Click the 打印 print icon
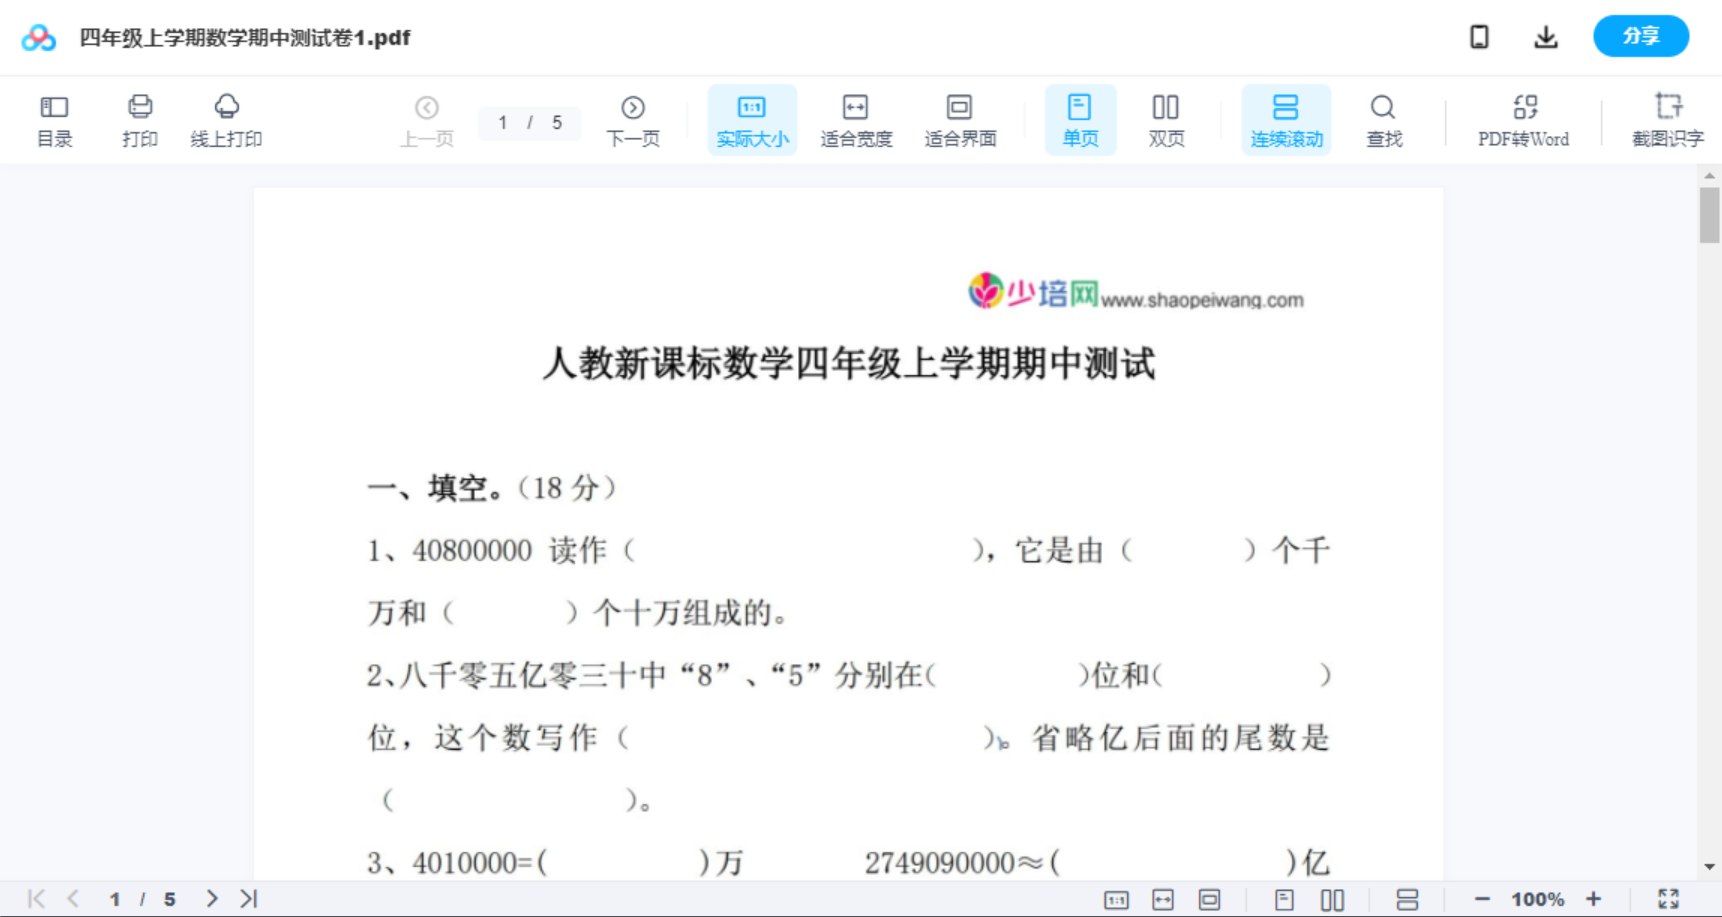The width and height of the screenshot is (1722, 917). (139, 119)
